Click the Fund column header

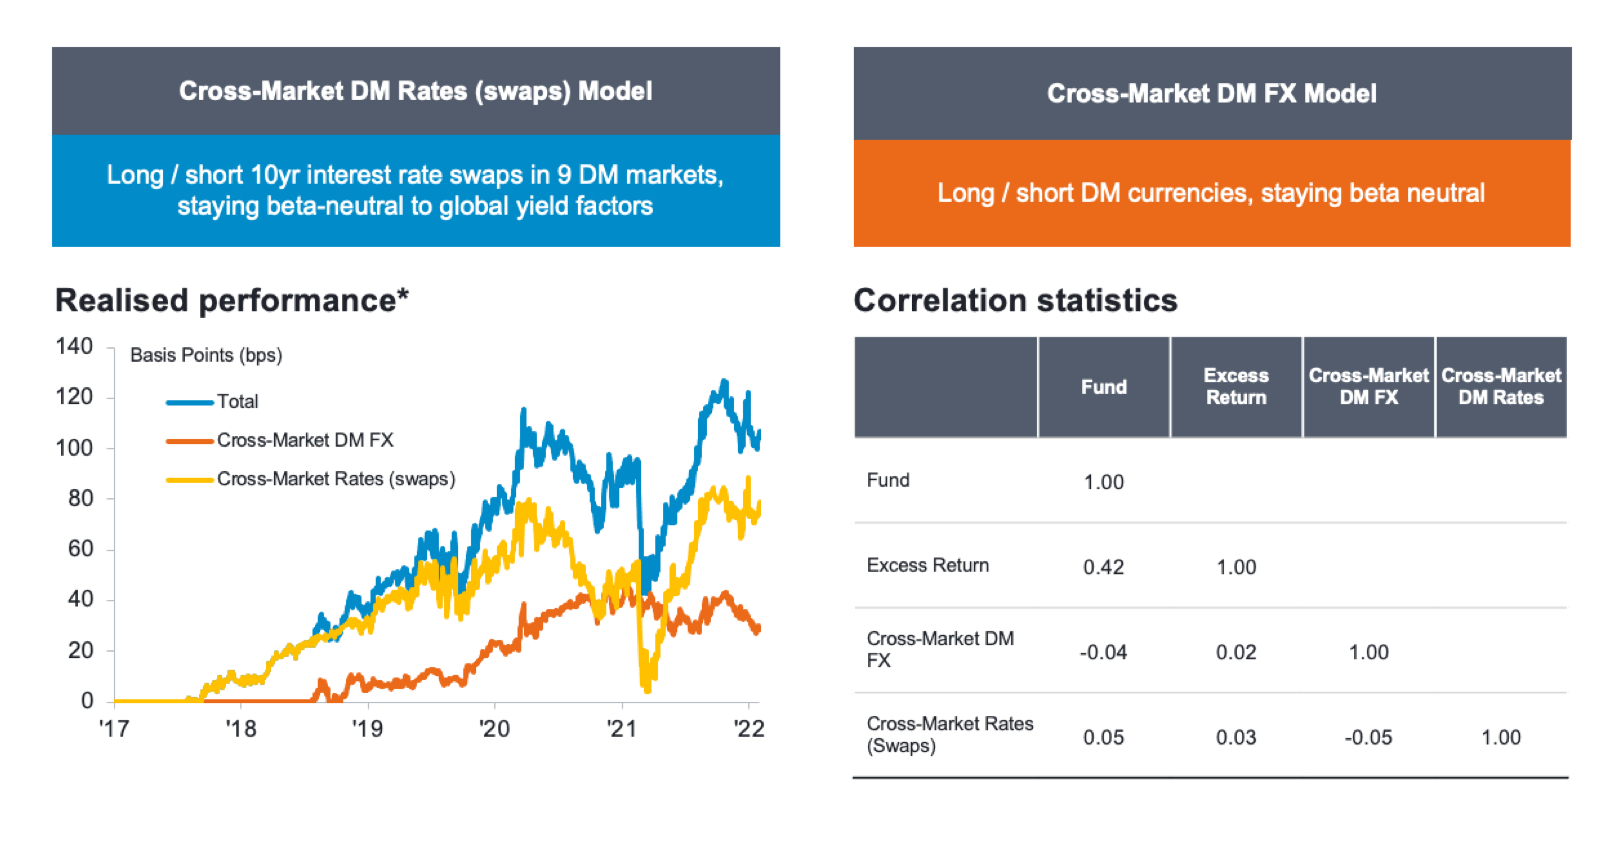point(1104,387)
